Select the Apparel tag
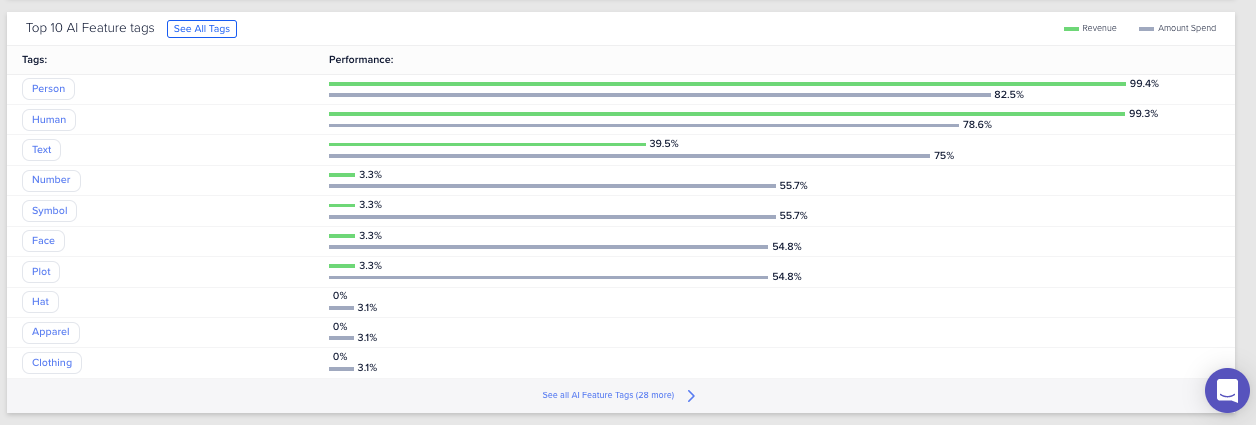The image size is (1256, 425). click(50, 332)
